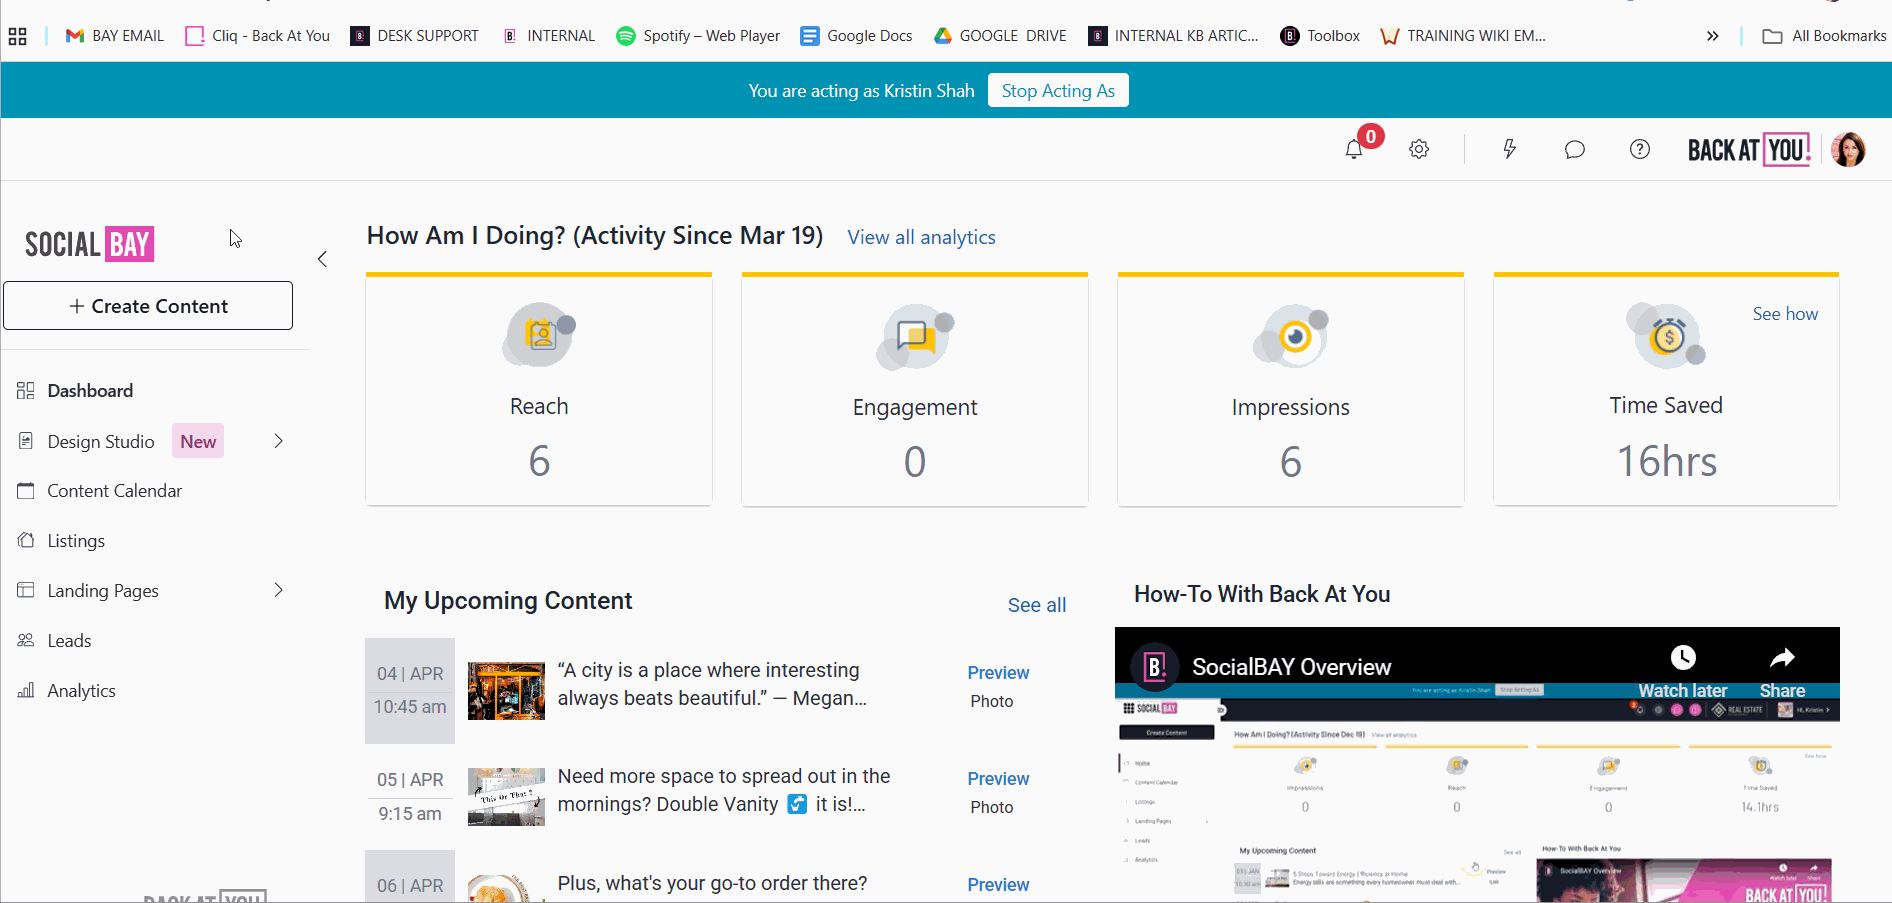Open INTERNAL KB ARTIC... bookmark
The width and height of the screenshot is (1892, 903).
point(1174,36)
